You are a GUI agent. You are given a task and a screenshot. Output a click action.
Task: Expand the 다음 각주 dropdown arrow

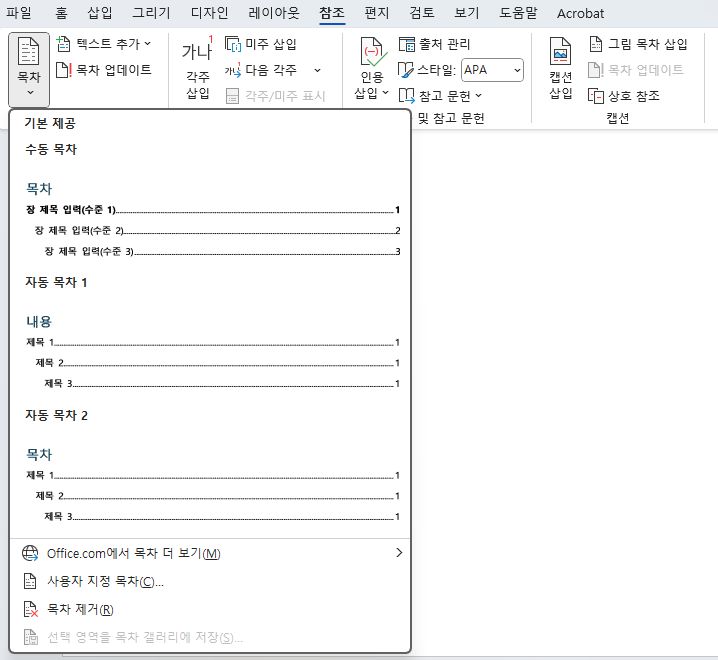click(x=317, y=70)
